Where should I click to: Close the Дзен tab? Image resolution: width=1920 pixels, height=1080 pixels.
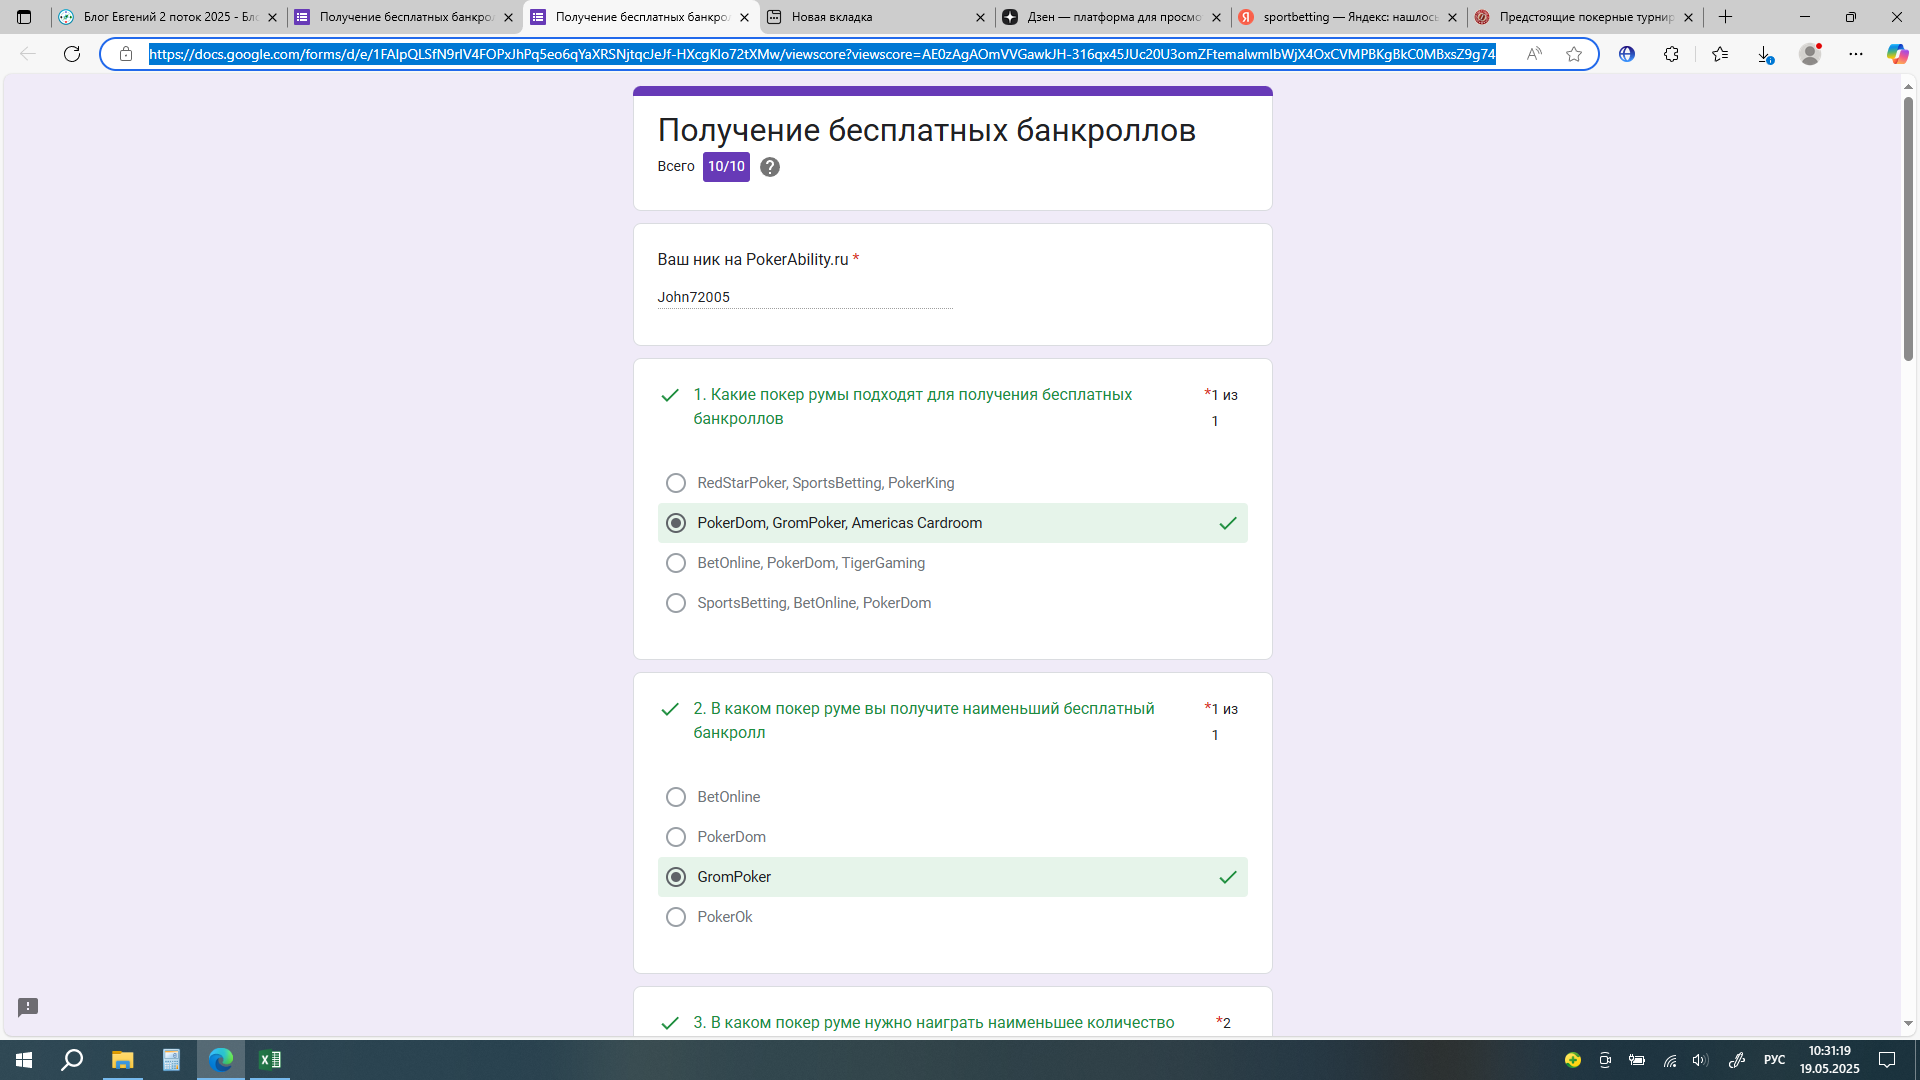(1216, 17)
